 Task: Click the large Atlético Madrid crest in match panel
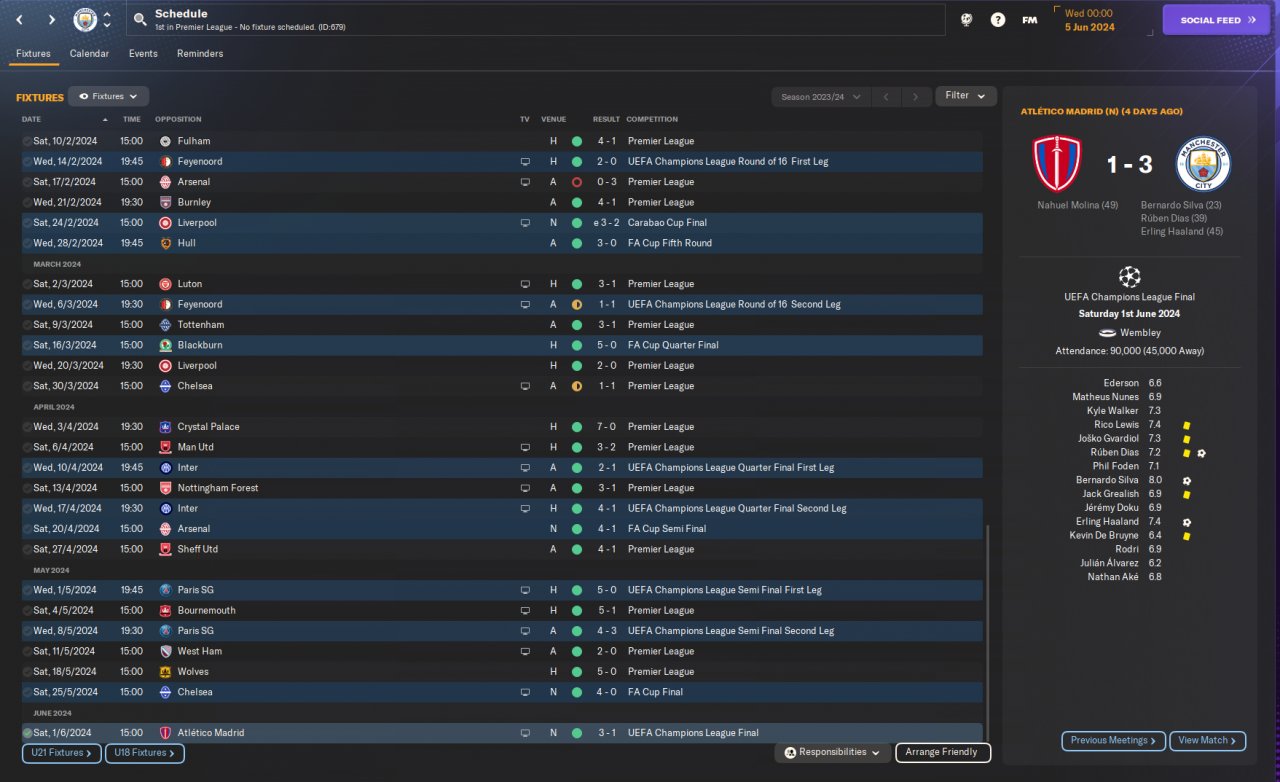coord(1057,164)
